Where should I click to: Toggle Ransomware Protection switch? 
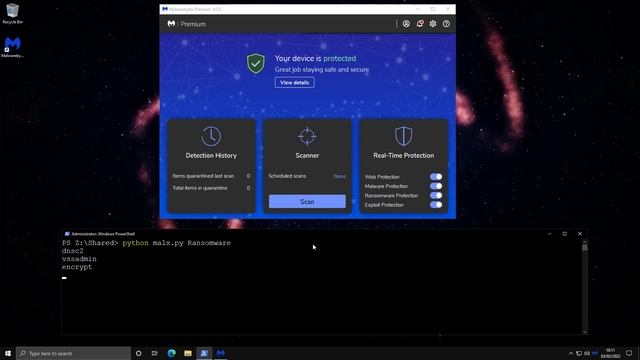click(x=436, y=195)
